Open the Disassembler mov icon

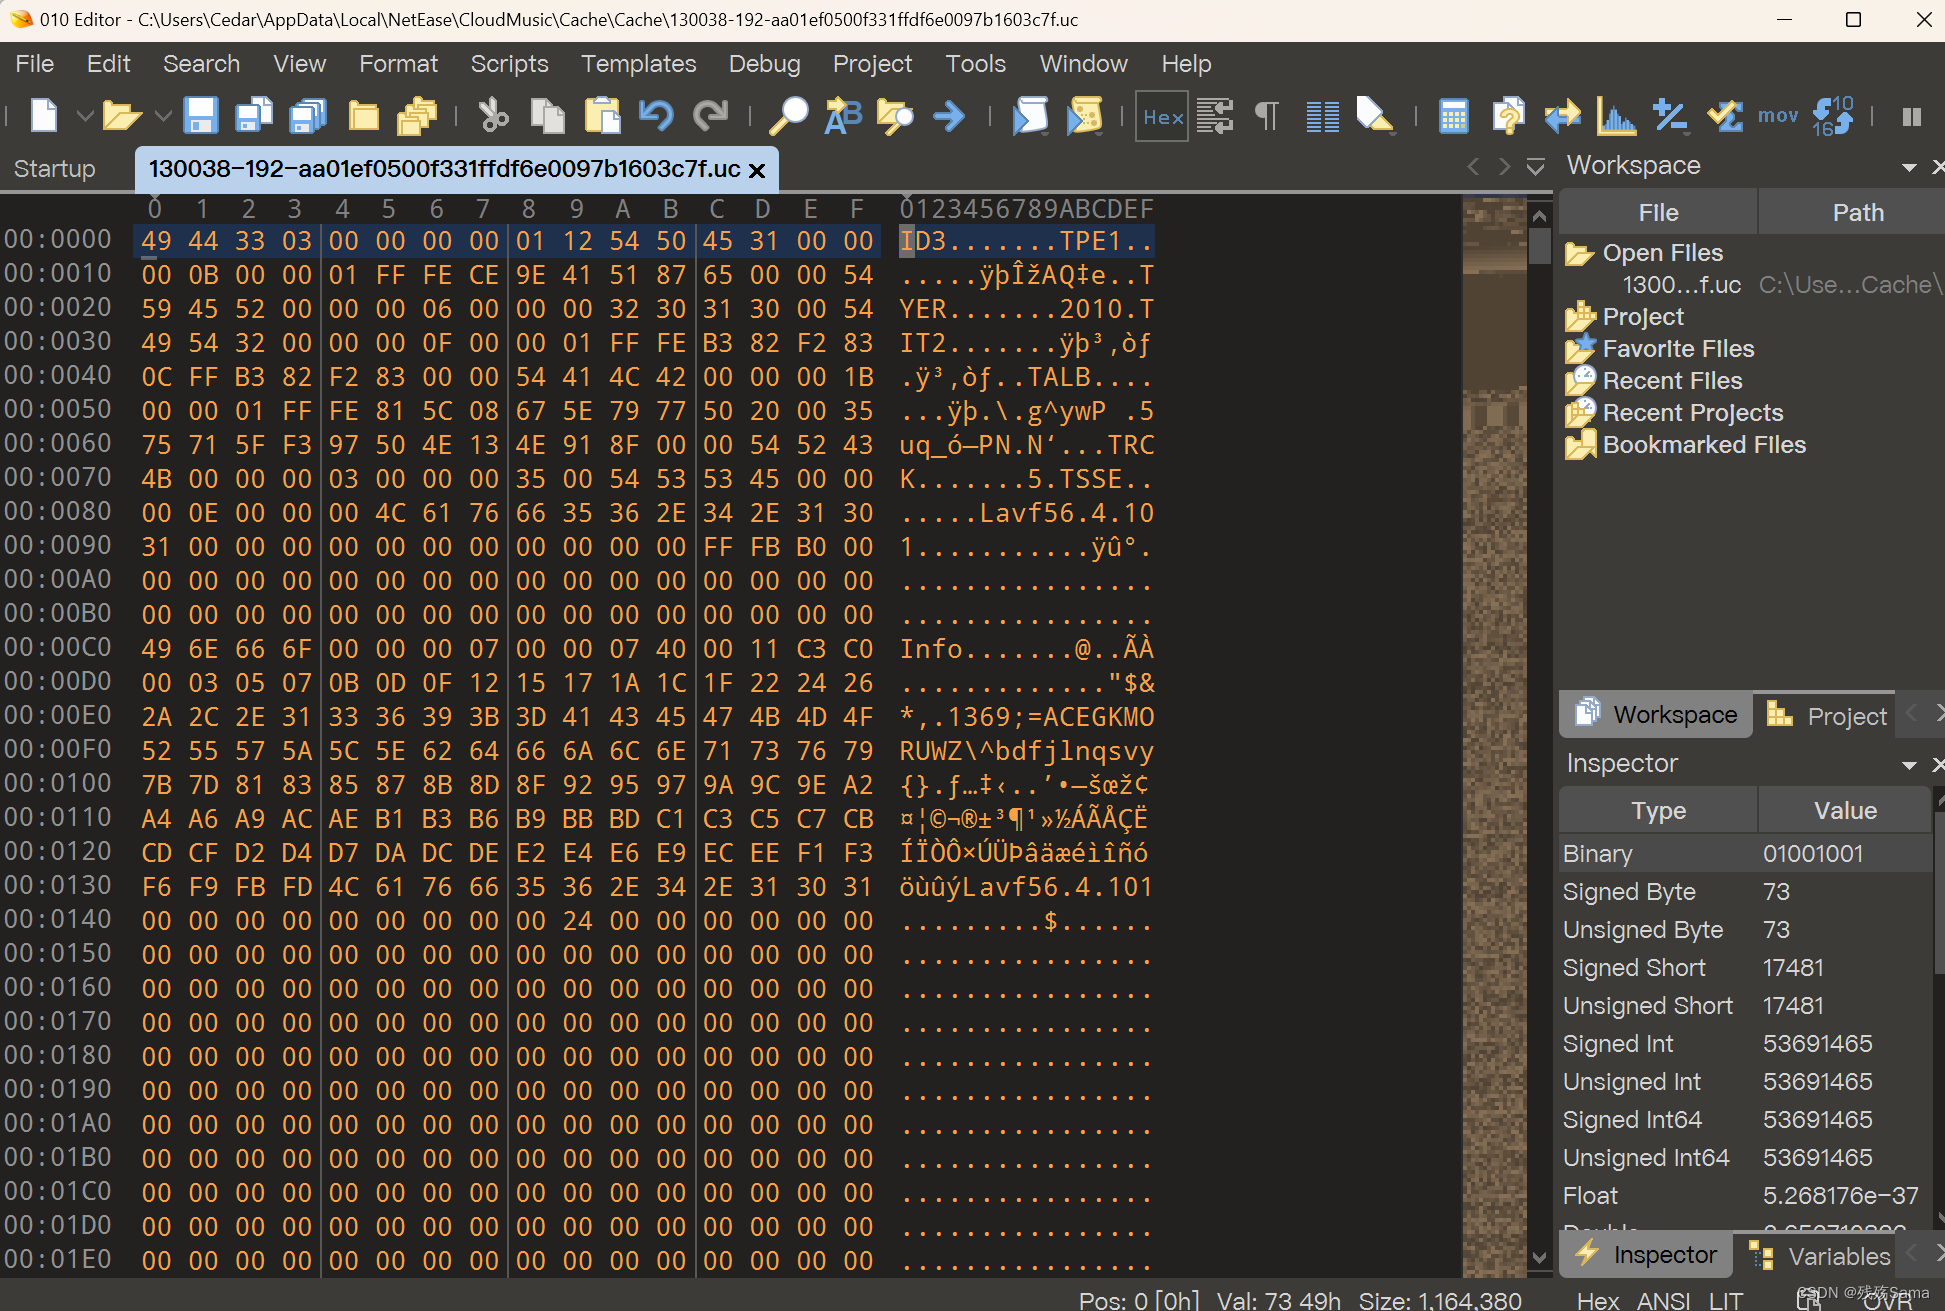[x=1778, y=116]
